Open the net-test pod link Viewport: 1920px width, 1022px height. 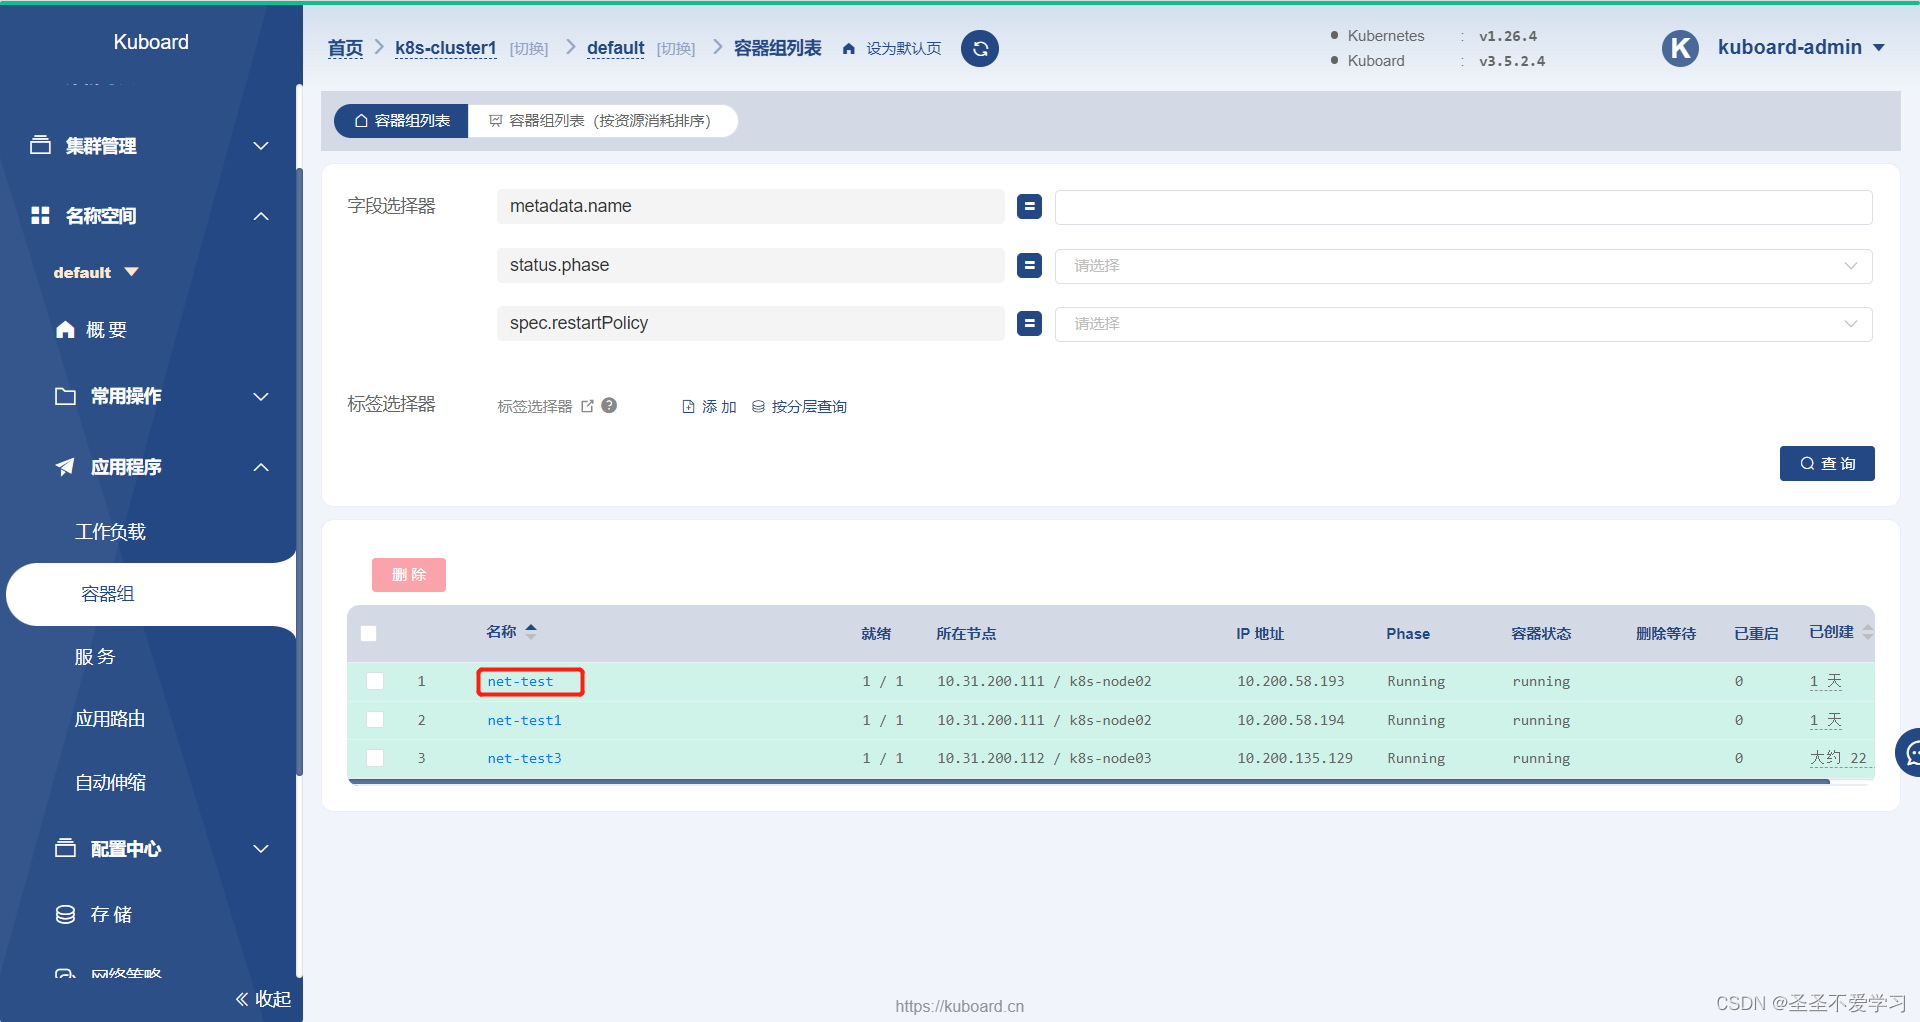pyautogui.click(x=520, y=681)
